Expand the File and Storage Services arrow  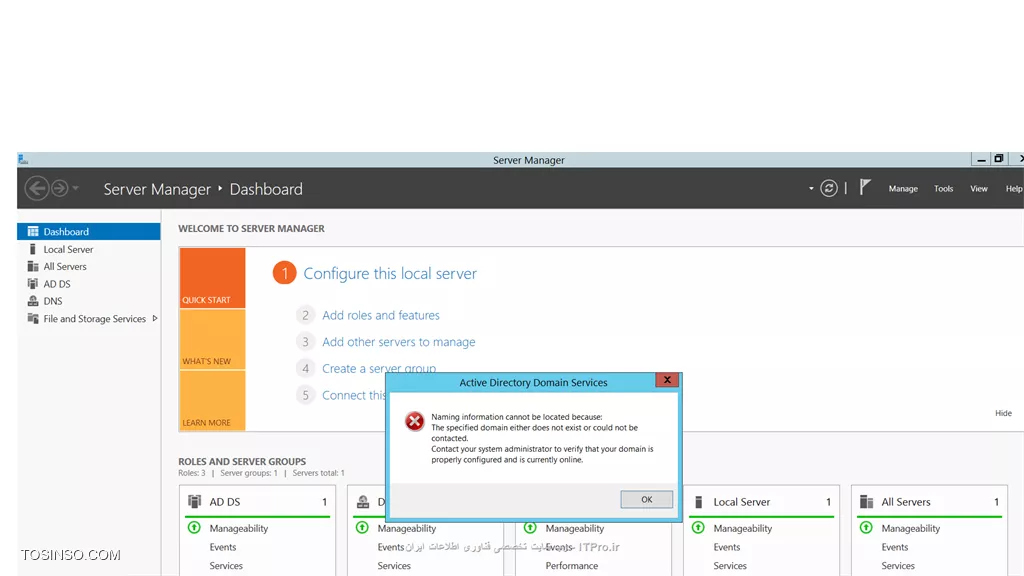tap(155, 319)
